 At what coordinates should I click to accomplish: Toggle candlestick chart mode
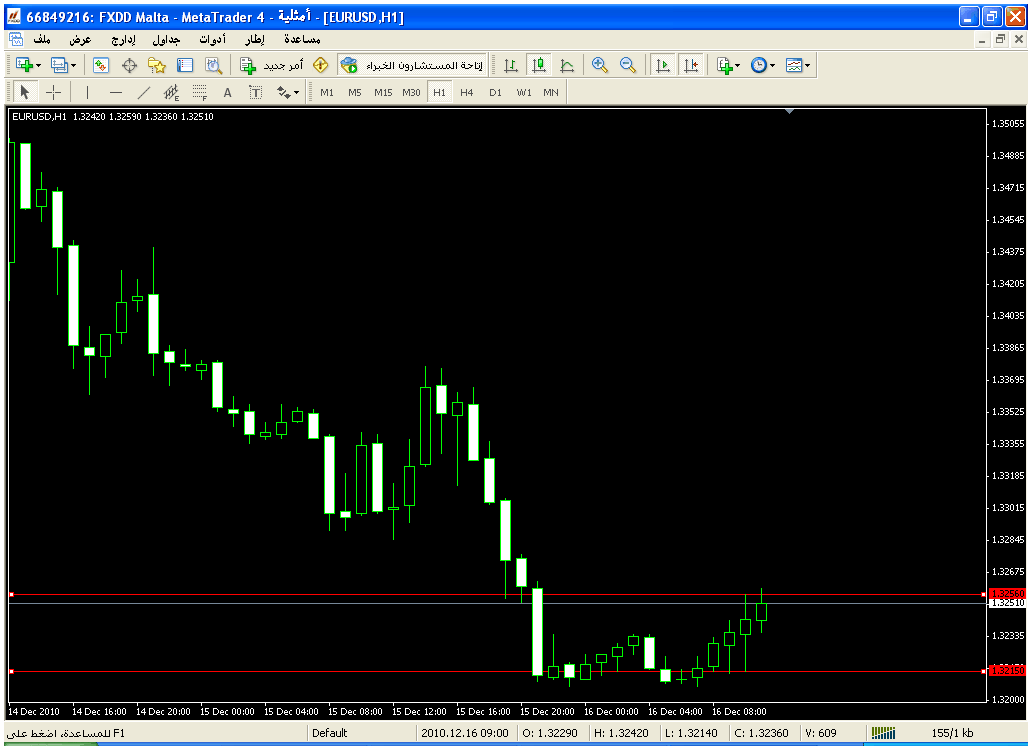(539, 65)
